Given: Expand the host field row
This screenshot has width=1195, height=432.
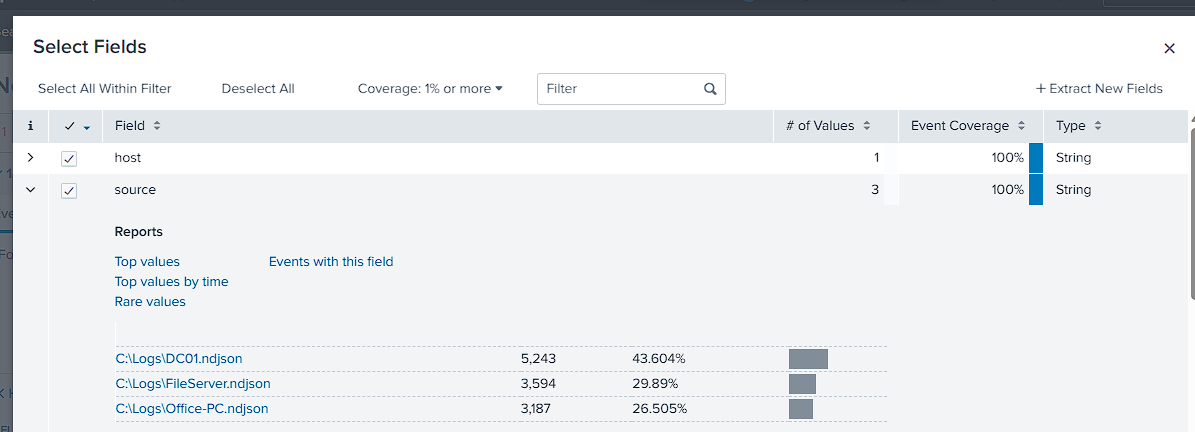Looking at the screenshot, I should [30, 158].
